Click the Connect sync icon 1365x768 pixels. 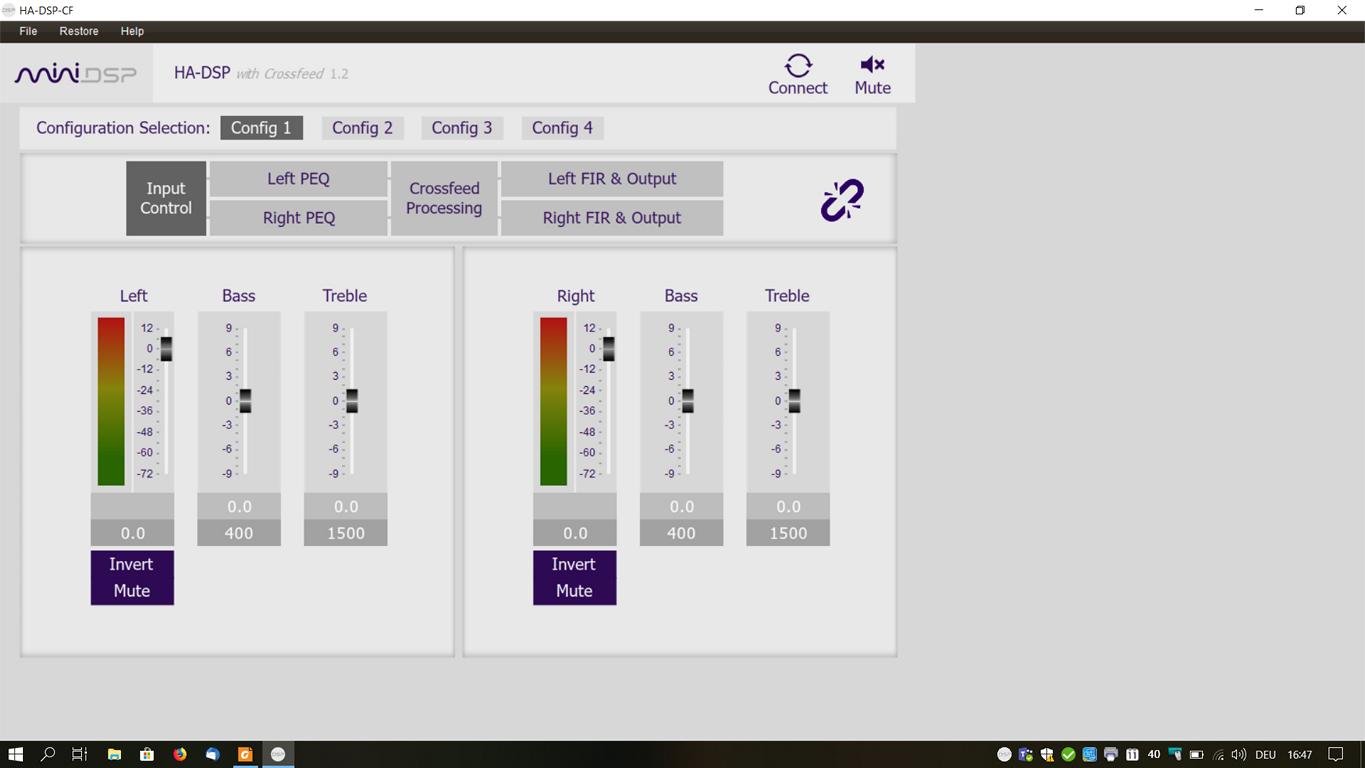click(797, 66)
